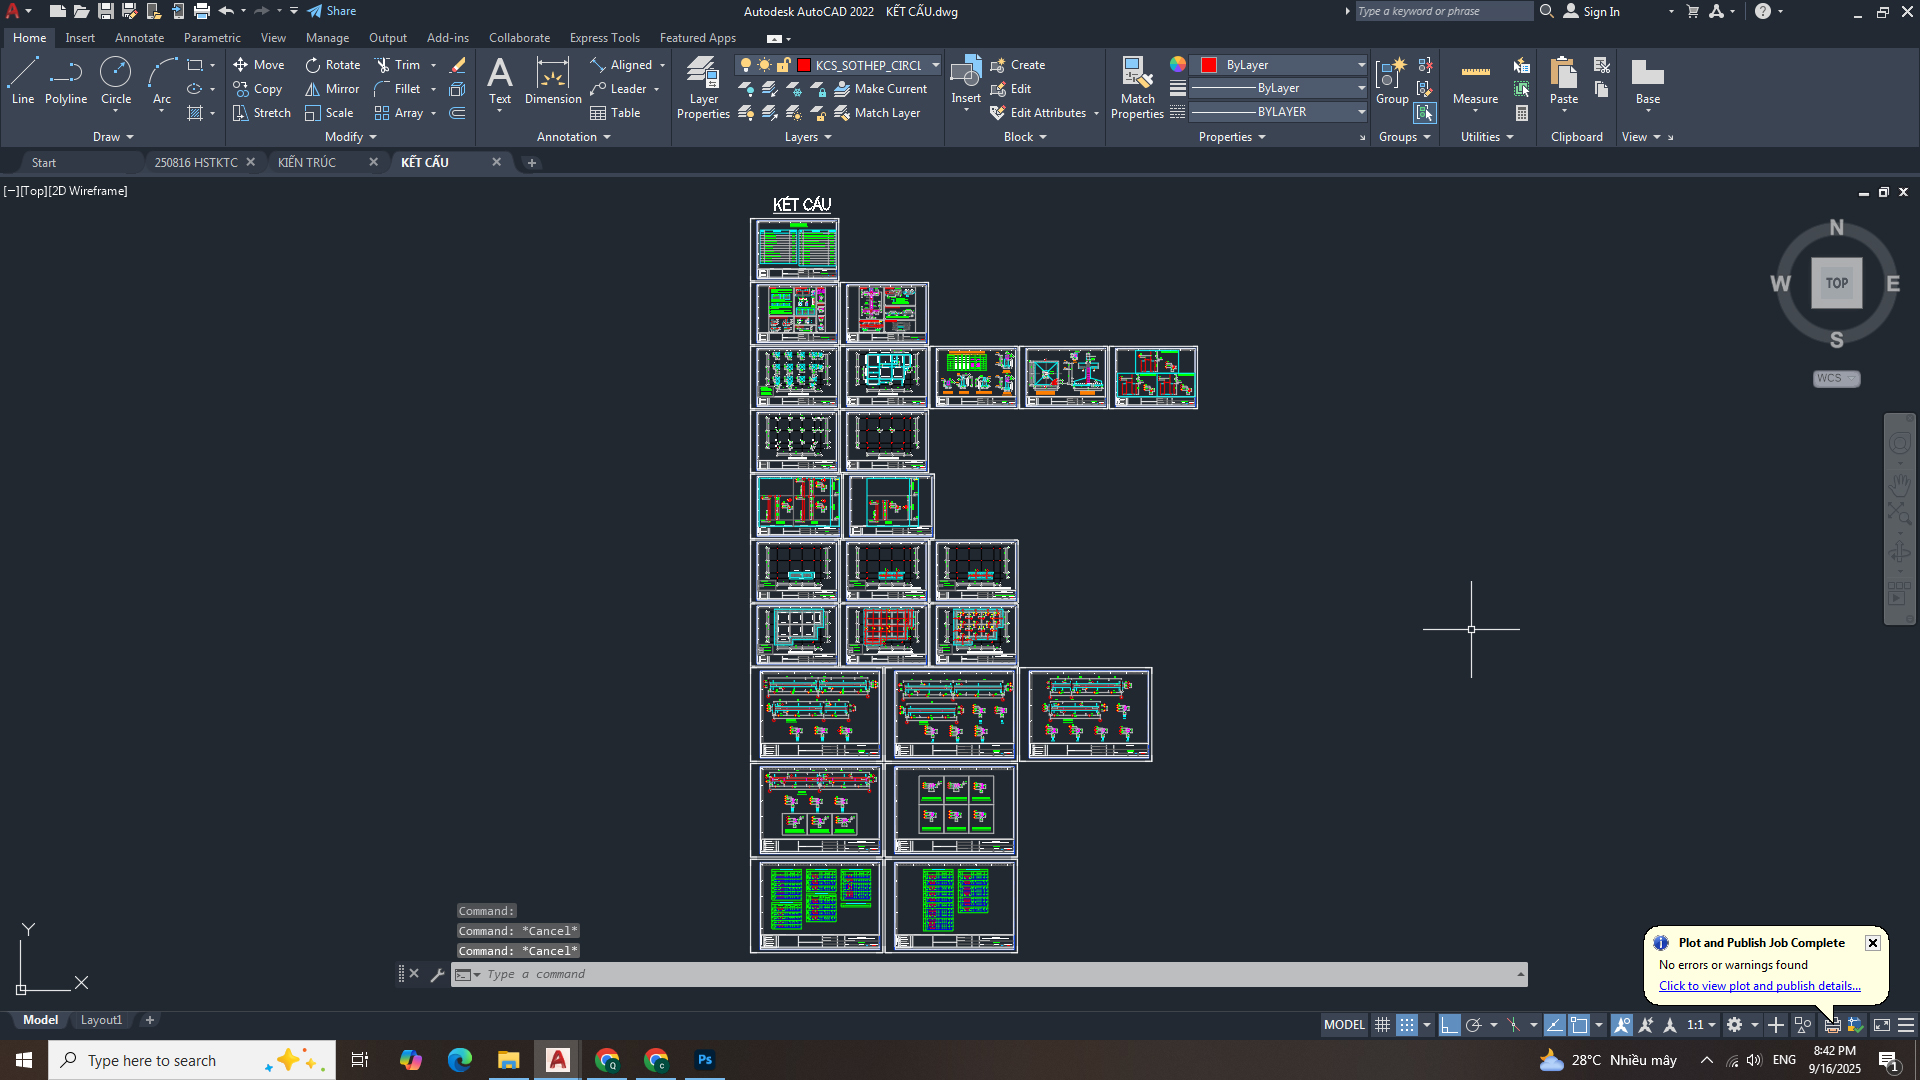Switch to the KIẾN TRÚC drawing tab

(307, 162)
